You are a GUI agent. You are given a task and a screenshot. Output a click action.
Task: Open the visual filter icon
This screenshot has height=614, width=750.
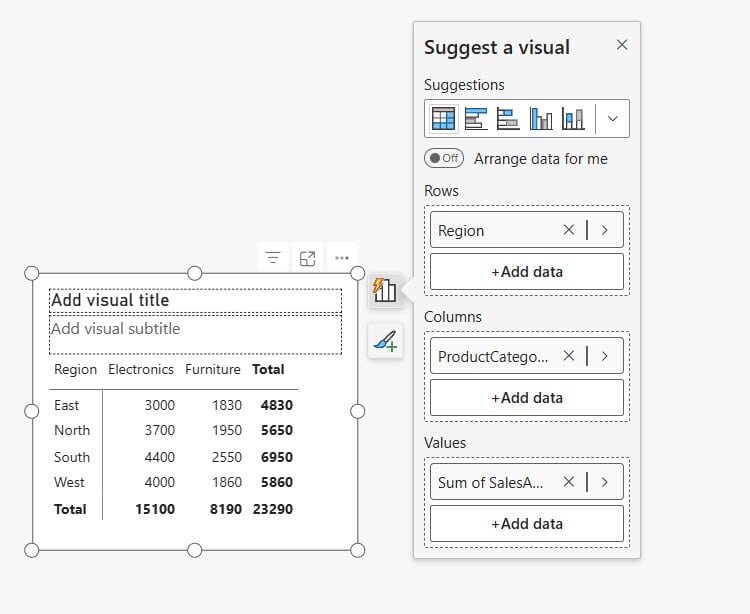(273, 258)
